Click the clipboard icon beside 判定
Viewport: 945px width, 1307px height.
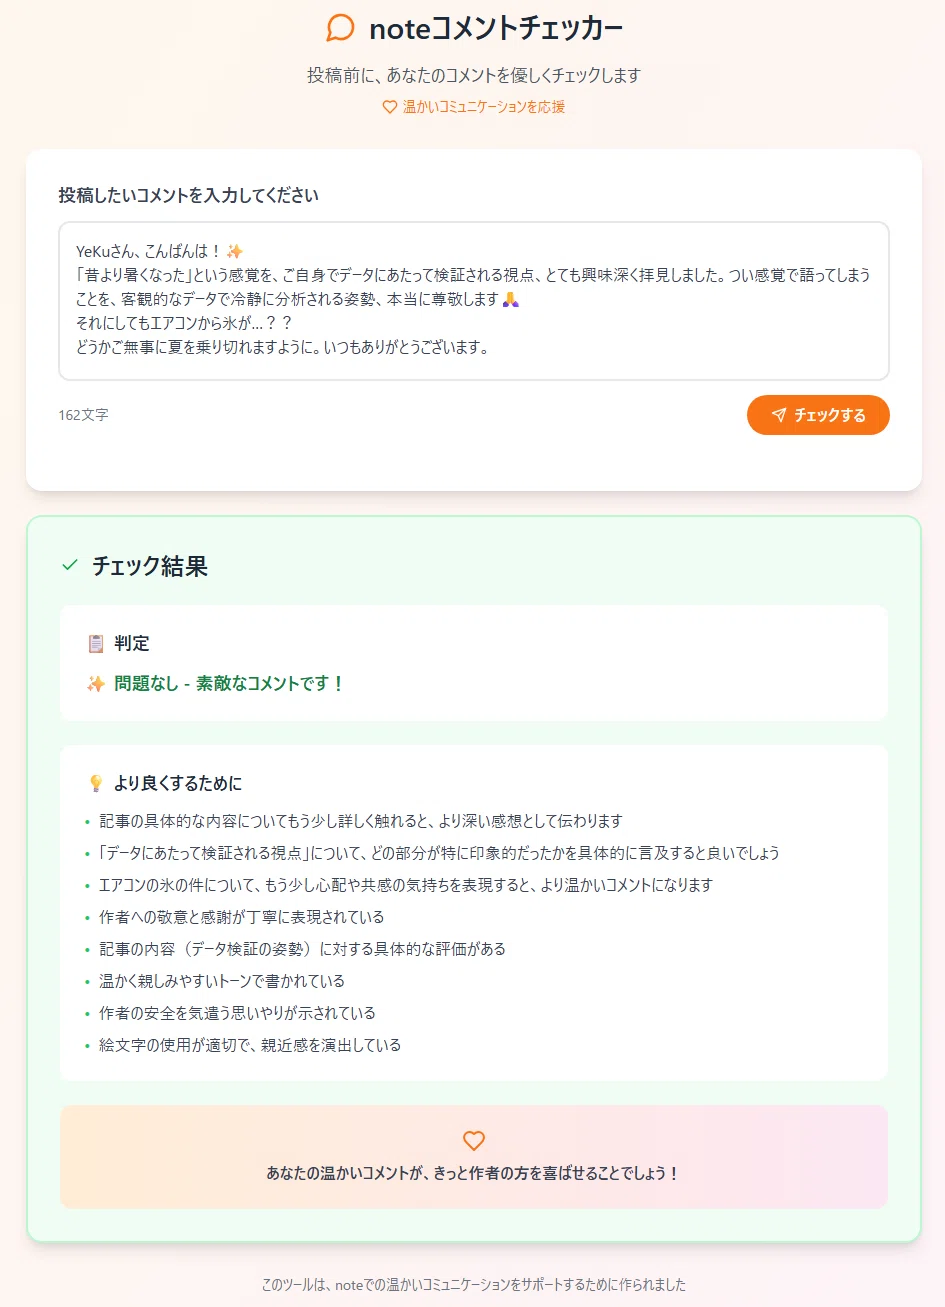coord(96,643)
